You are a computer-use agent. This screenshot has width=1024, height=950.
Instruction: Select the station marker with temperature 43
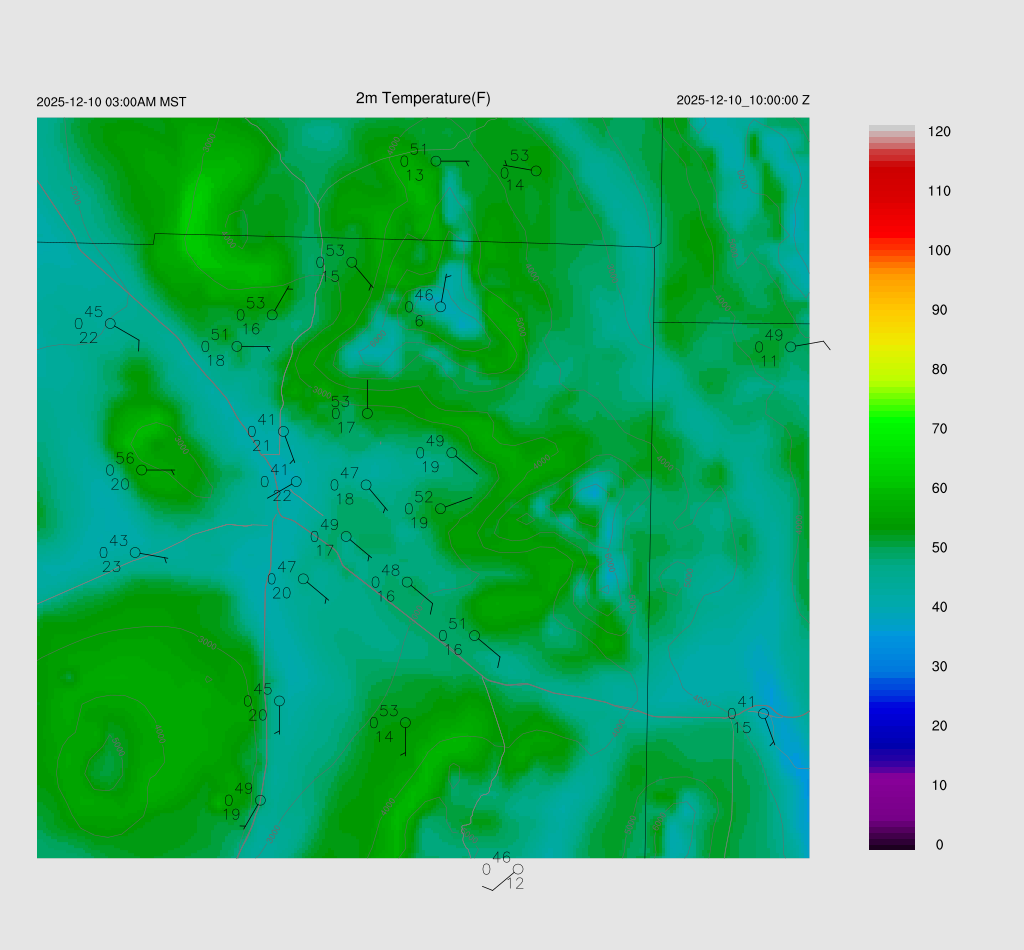pyautogui.click(x=135, y=552)
